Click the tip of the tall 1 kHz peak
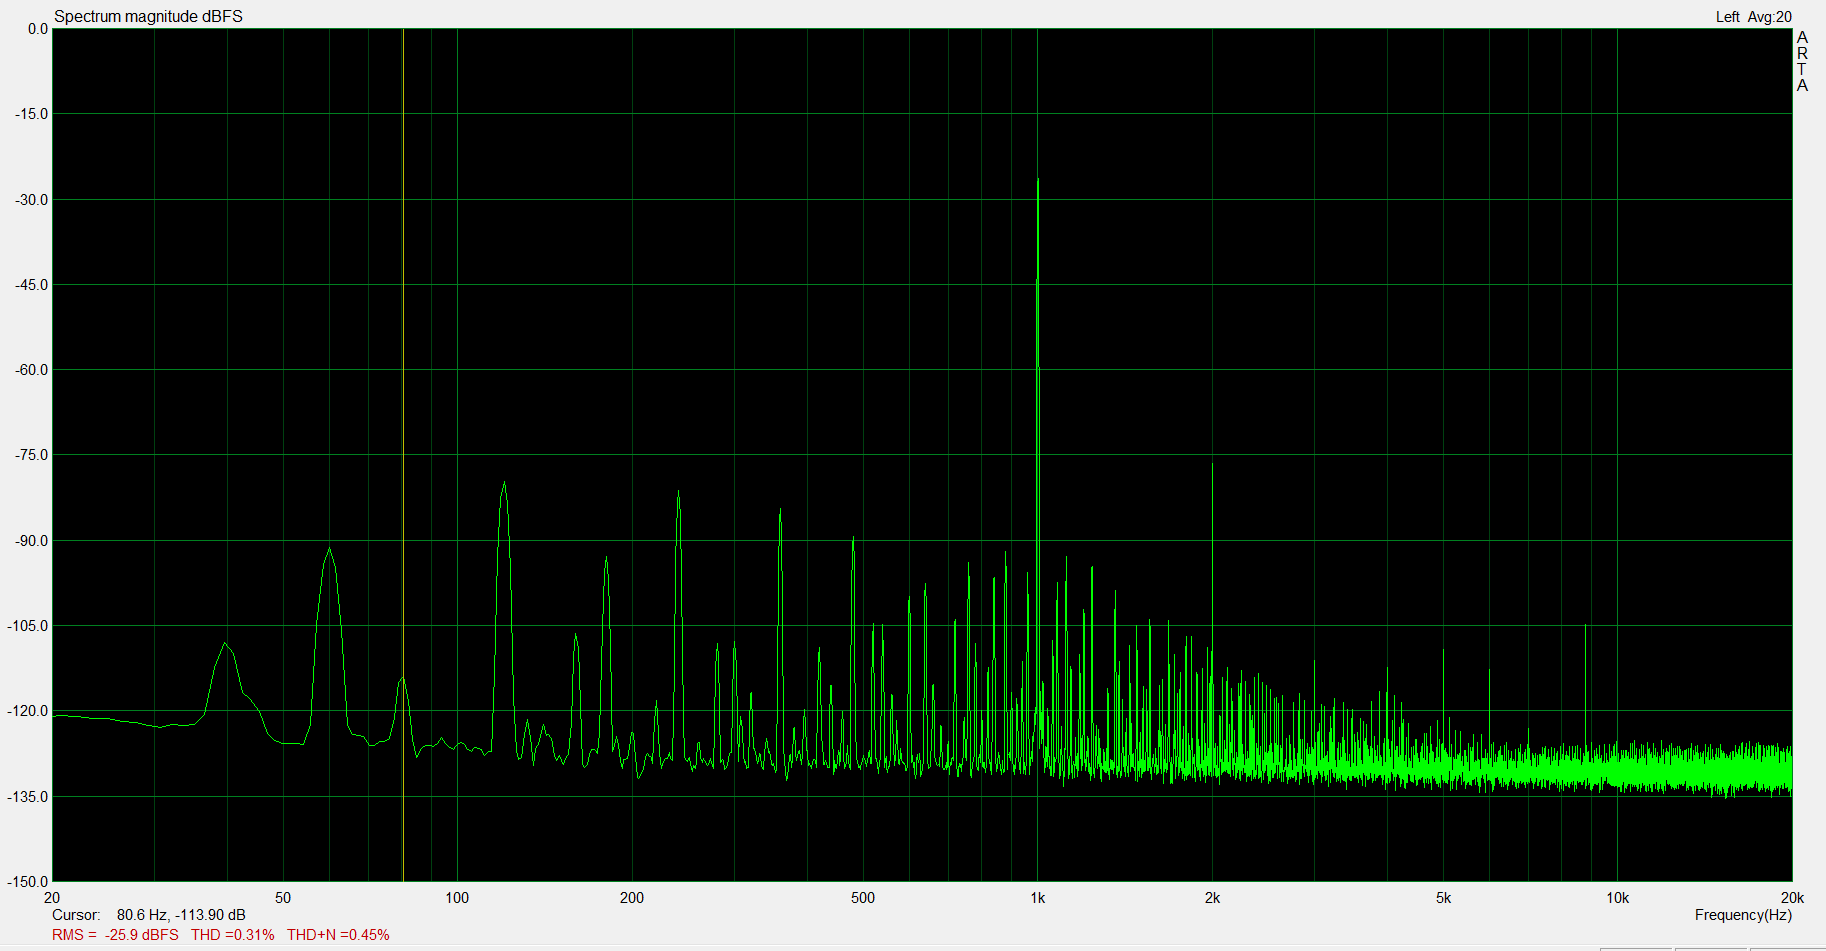 pos(1038,179)
